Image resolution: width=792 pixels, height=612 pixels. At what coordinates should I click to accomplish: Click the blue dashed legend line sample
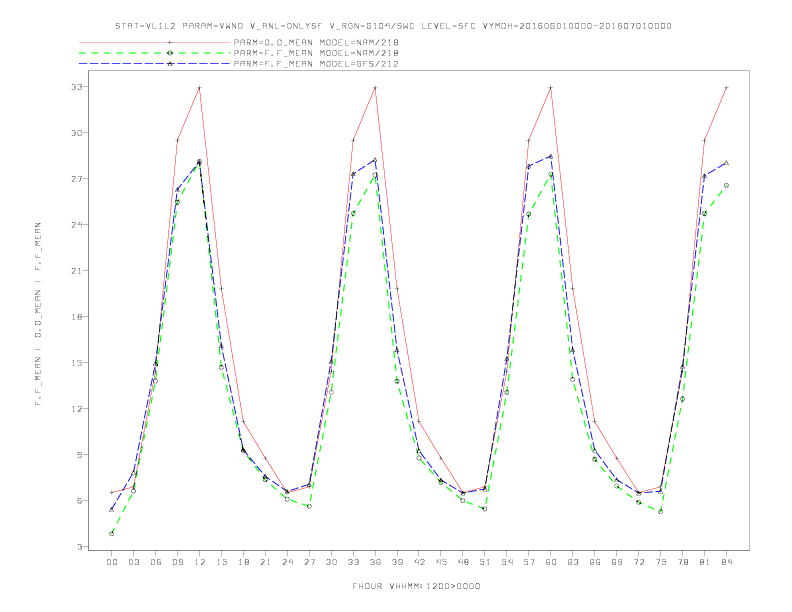pyautogui.click(x=155, y=64)
